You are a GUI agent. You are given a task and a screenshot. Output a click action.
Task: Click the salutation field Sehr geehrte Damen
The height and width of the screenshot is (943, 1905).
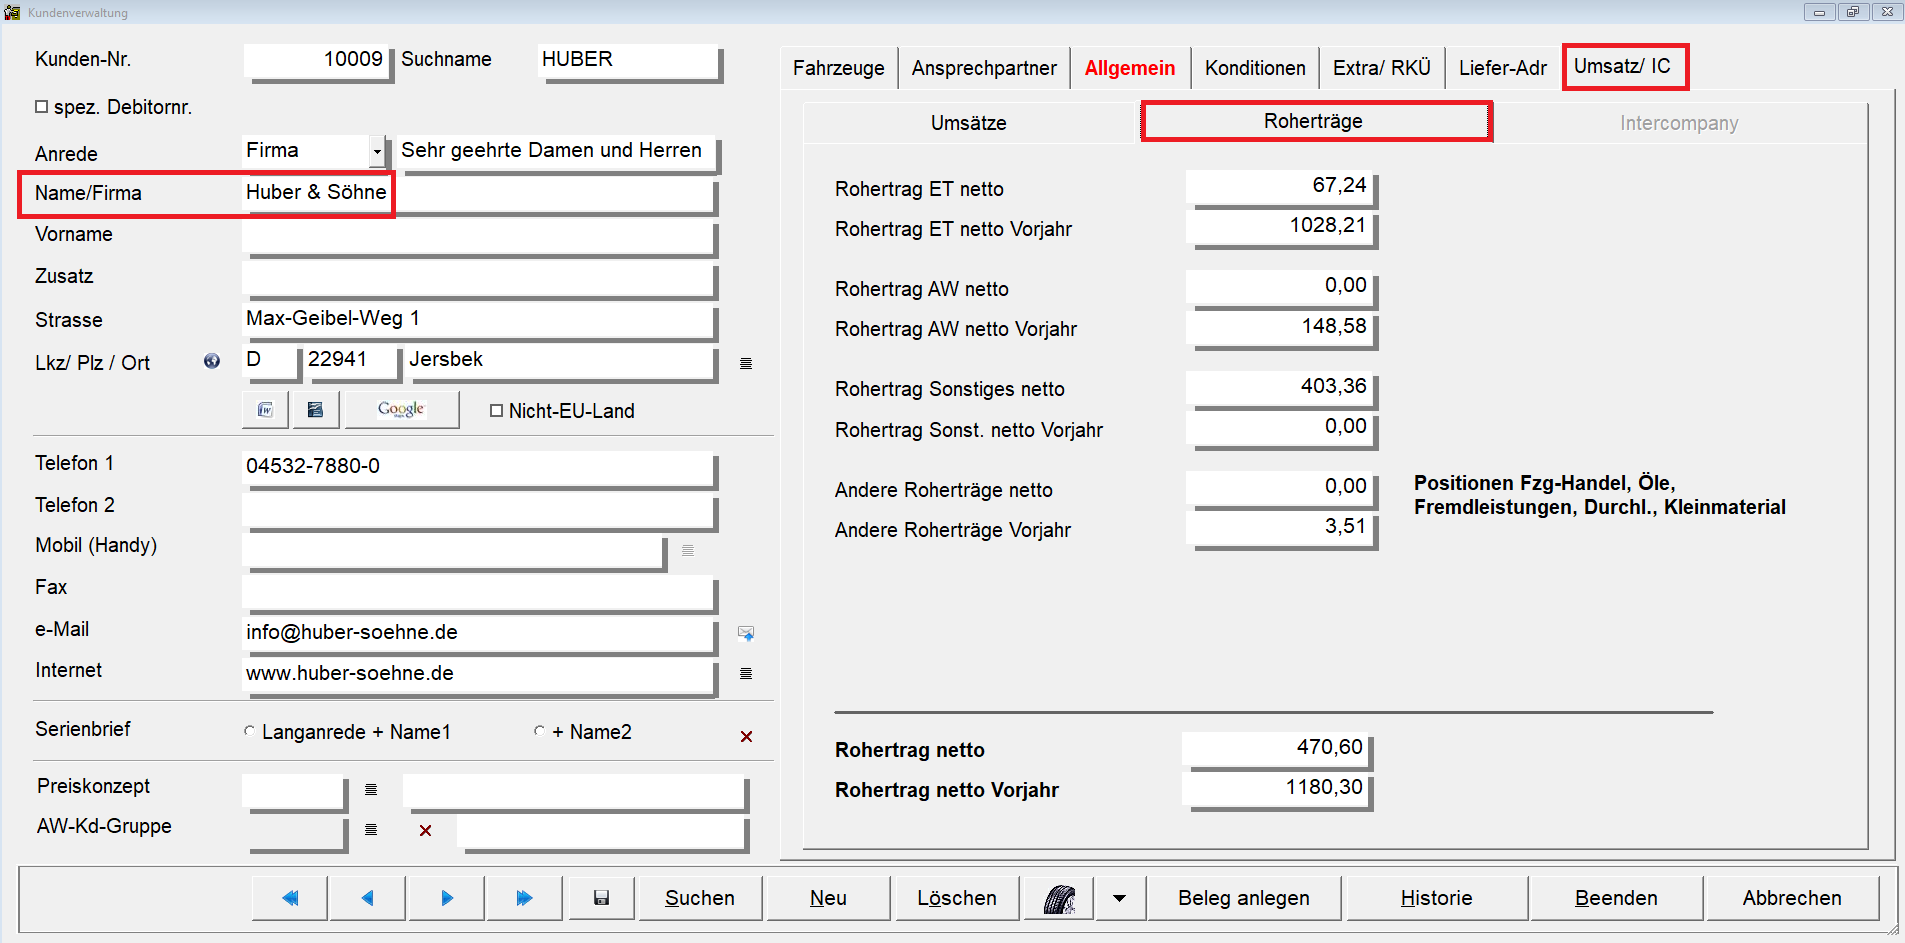pyautogui.click(x=556, y=151)
